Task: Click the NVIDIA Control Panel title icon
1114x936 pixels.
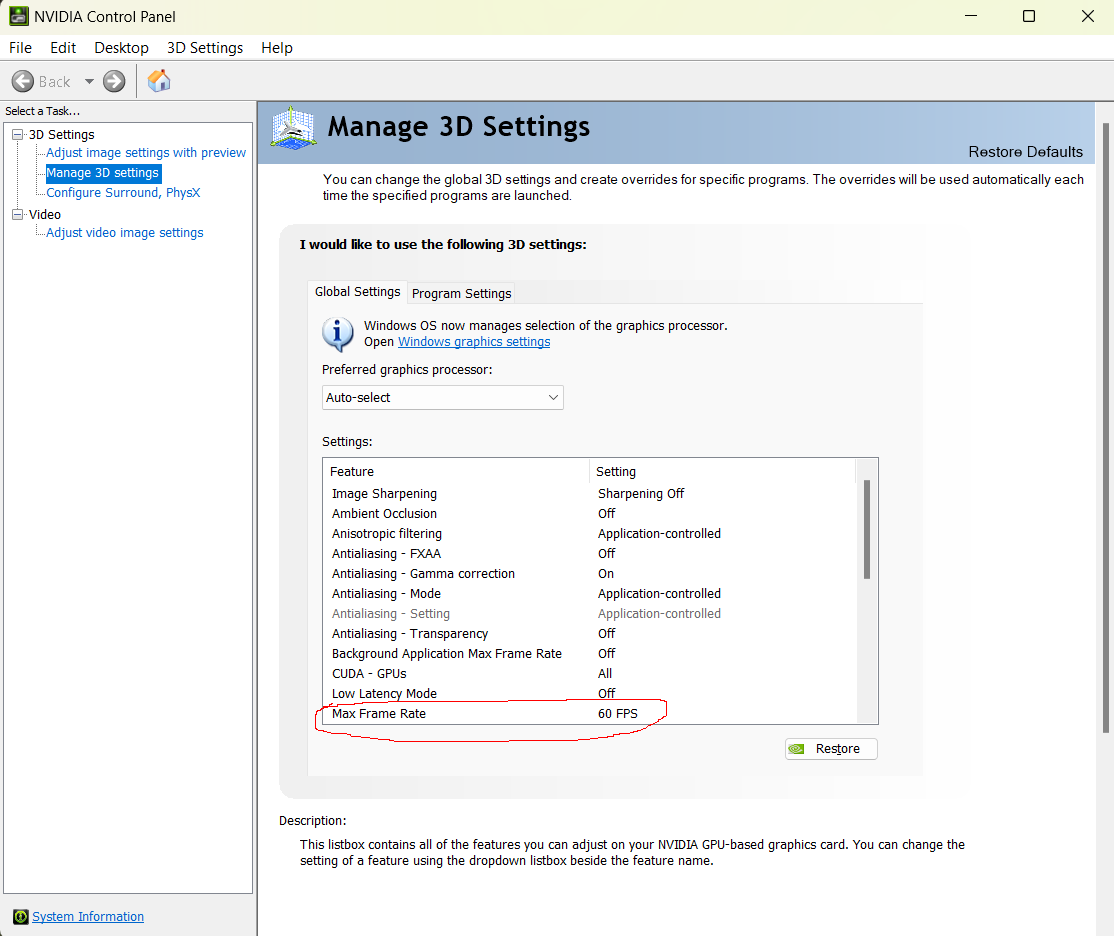Action: 18,16
